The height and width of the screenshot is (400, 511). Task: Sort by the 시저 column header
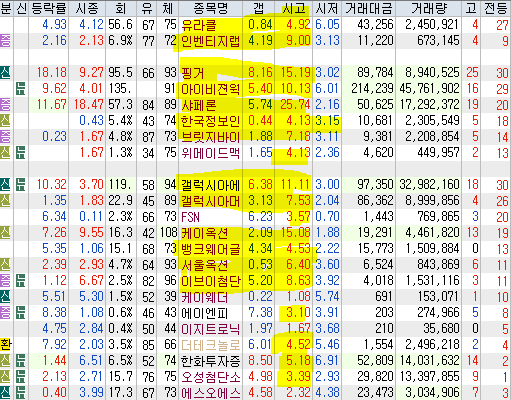[327, 8]
